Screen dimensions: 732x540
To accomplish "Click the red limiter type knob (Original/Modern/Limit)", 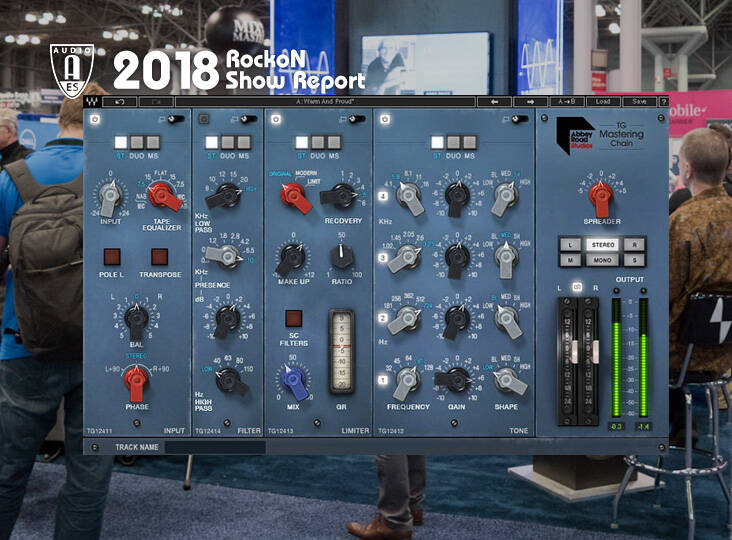I will [295, 196].
